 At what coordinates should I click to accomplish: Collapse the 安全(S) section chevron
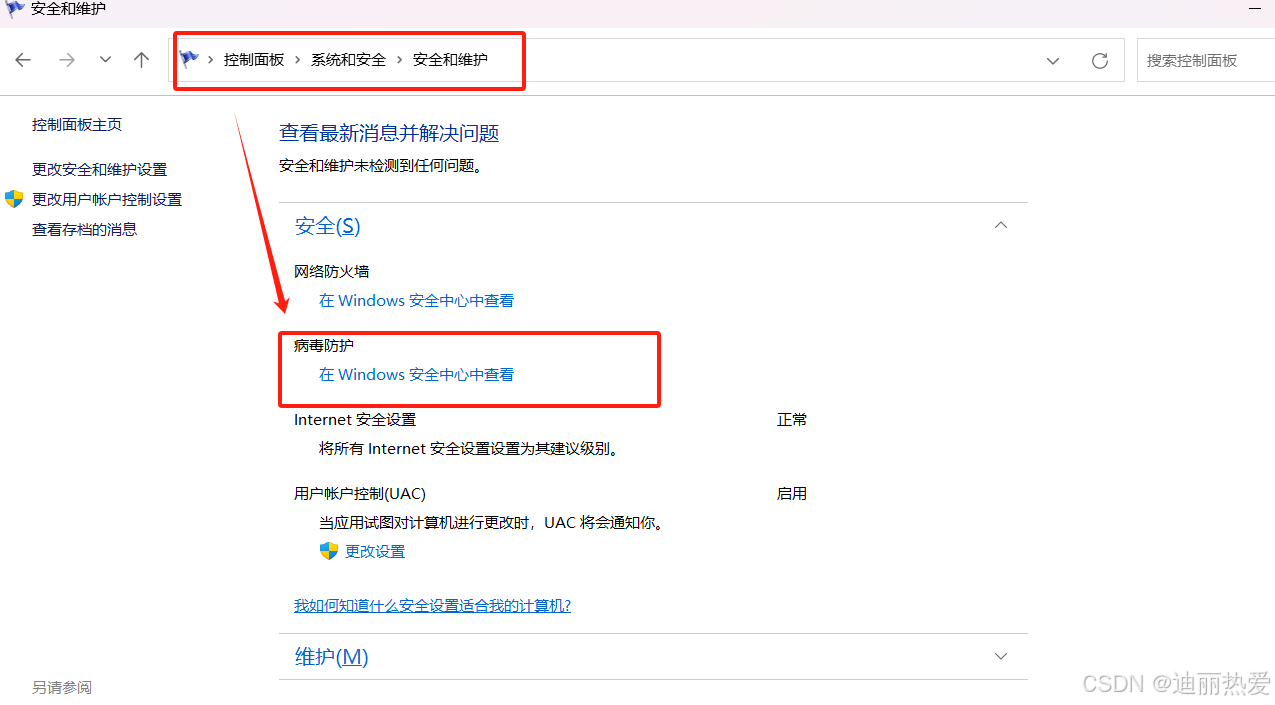click(x=1001, y=225)
